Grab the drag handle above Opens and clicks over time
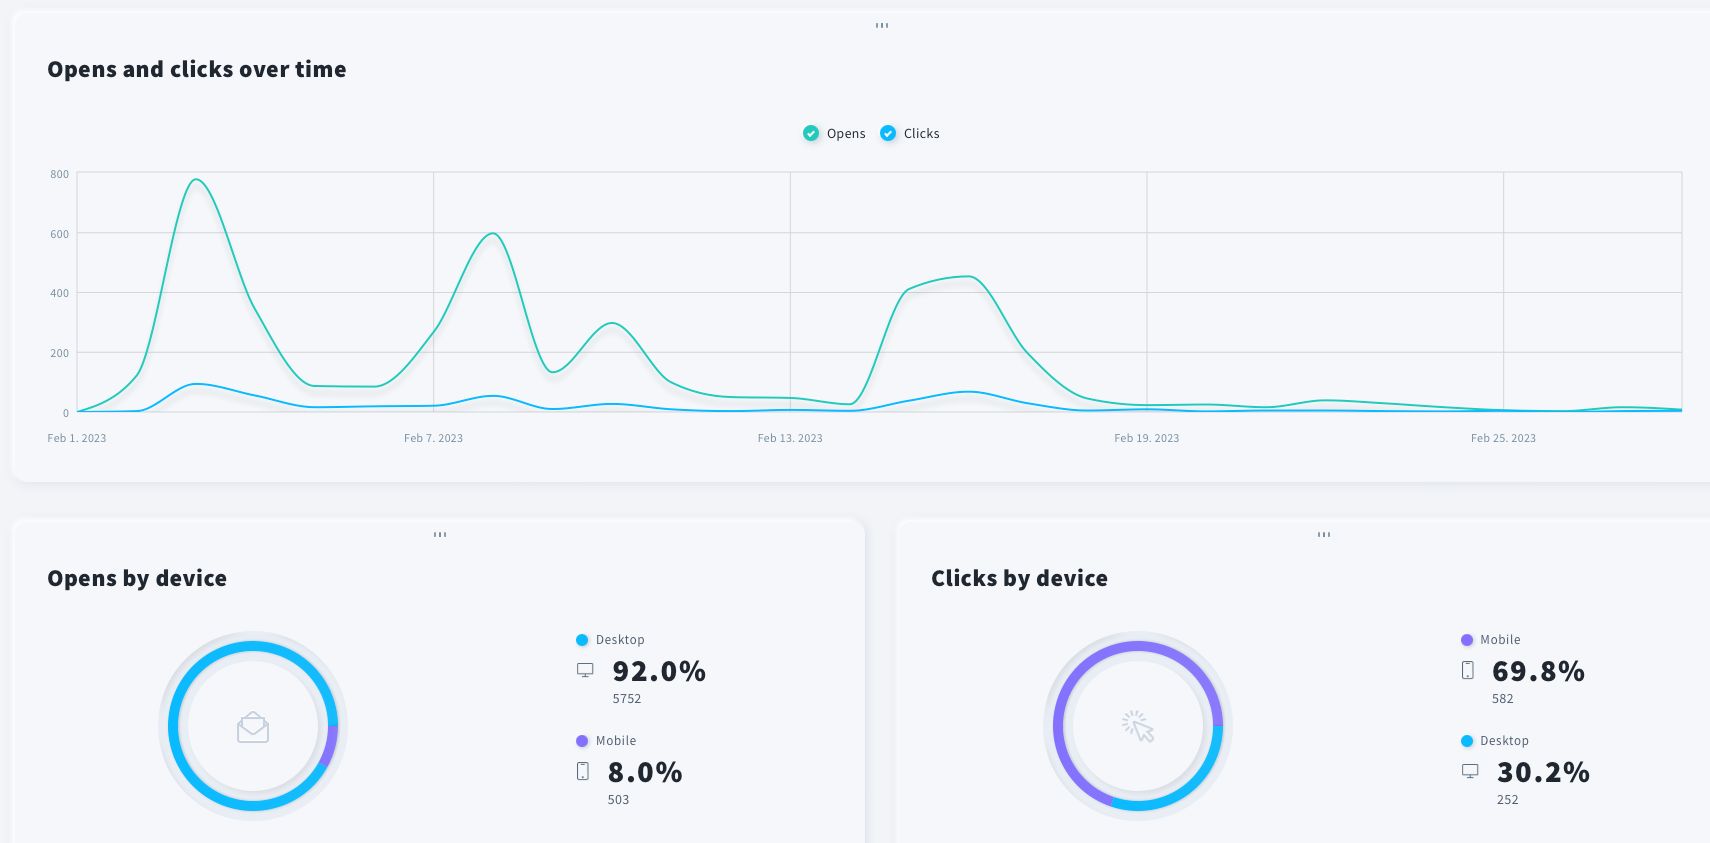Image resolution: width=1710 pixels, height=843 pixels. tap(882, 25)
